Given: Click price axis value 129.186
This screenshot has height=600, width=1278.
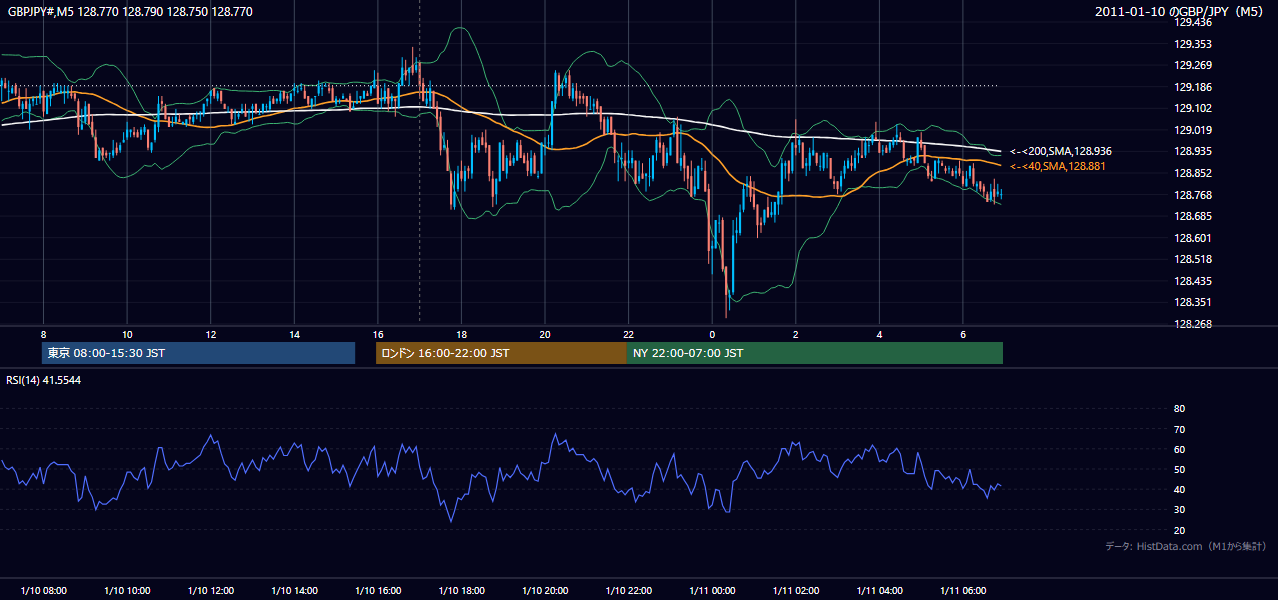Looking at the screenshot, I should point(1194,87).
